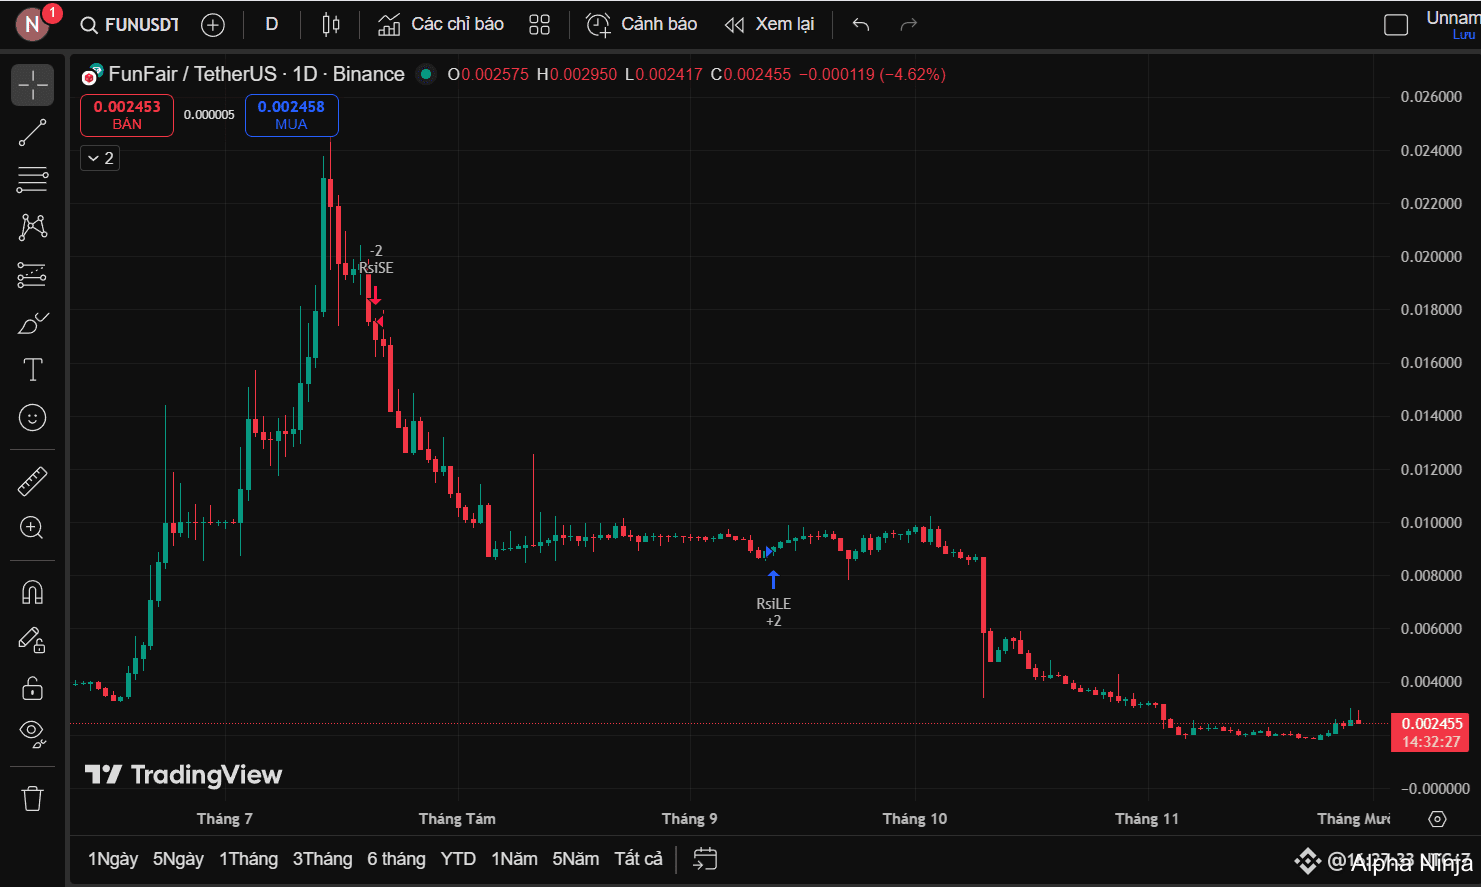Expand the collapsed indicators legend showing 2
The image size is (1481, 887).
click(100, 158)
